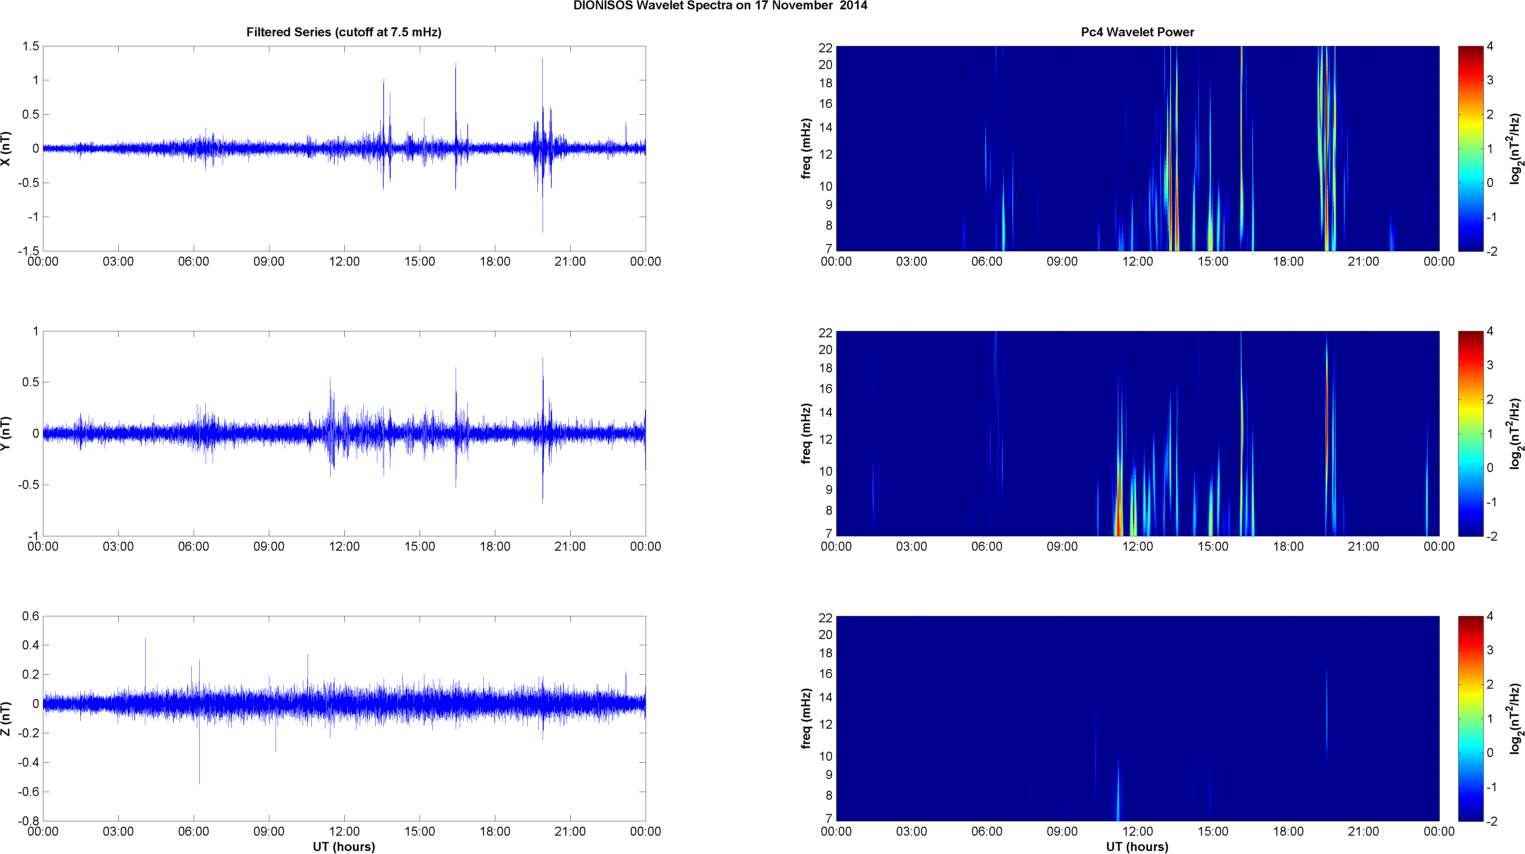Select the 'Pc4 Wavelet Power' column title
The image size is (1525, 854).
click(1137, 32)
